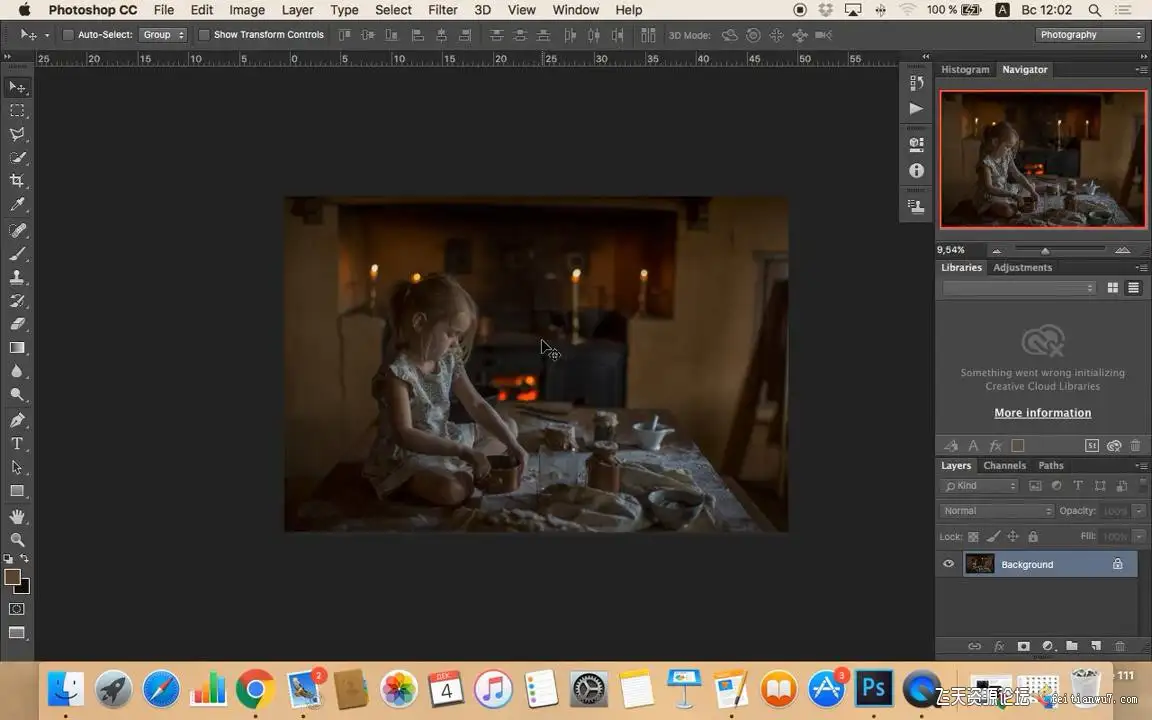Open the blend mode Normal dropdown
The height and width of the screenshot is (720, 1152).
pos(996,511)
